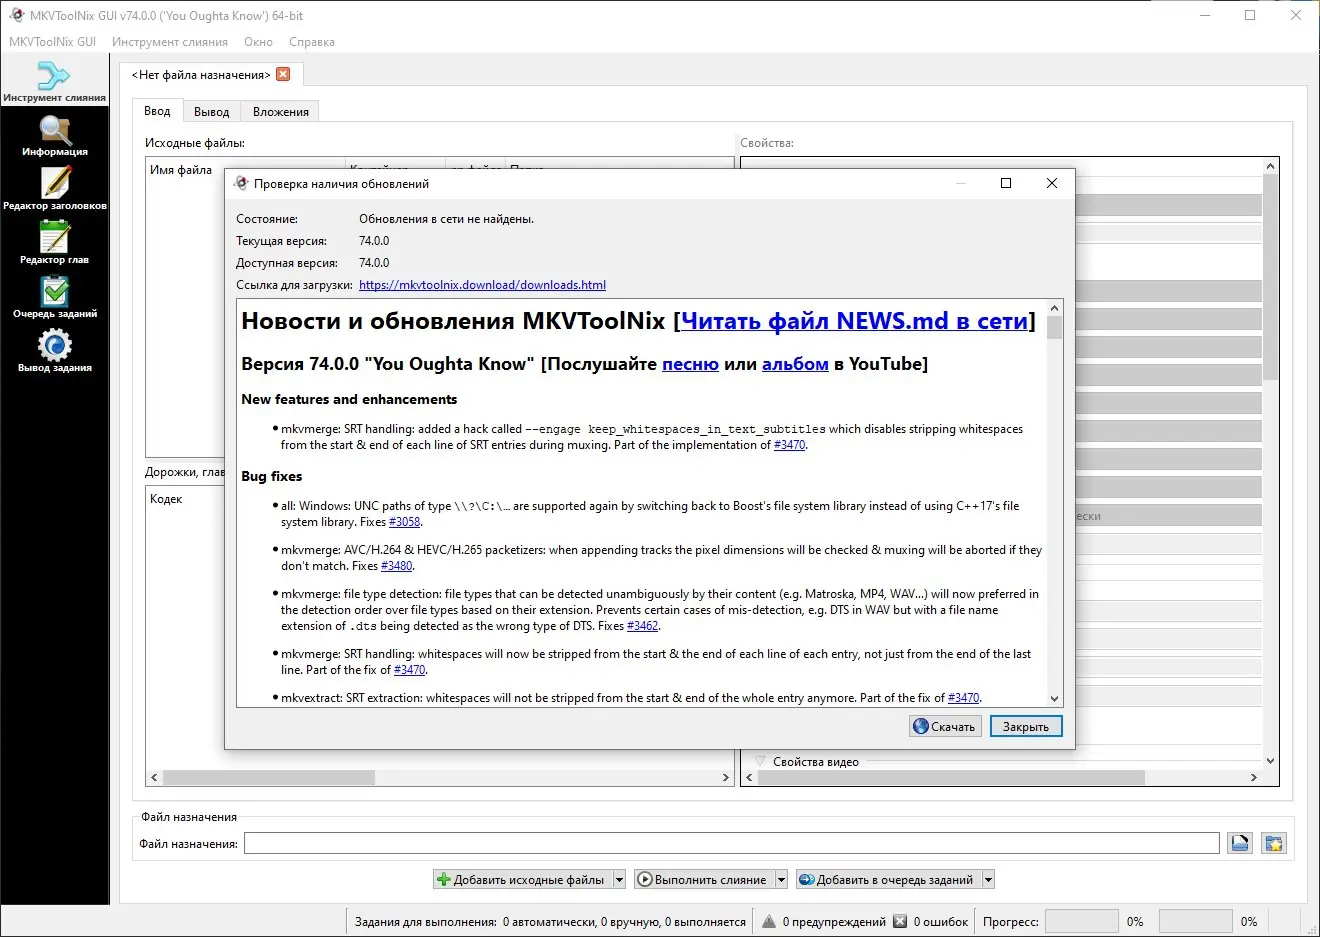Open issue link #3058
Screen dimensions: 1320x937
click(x=404, y=522)
